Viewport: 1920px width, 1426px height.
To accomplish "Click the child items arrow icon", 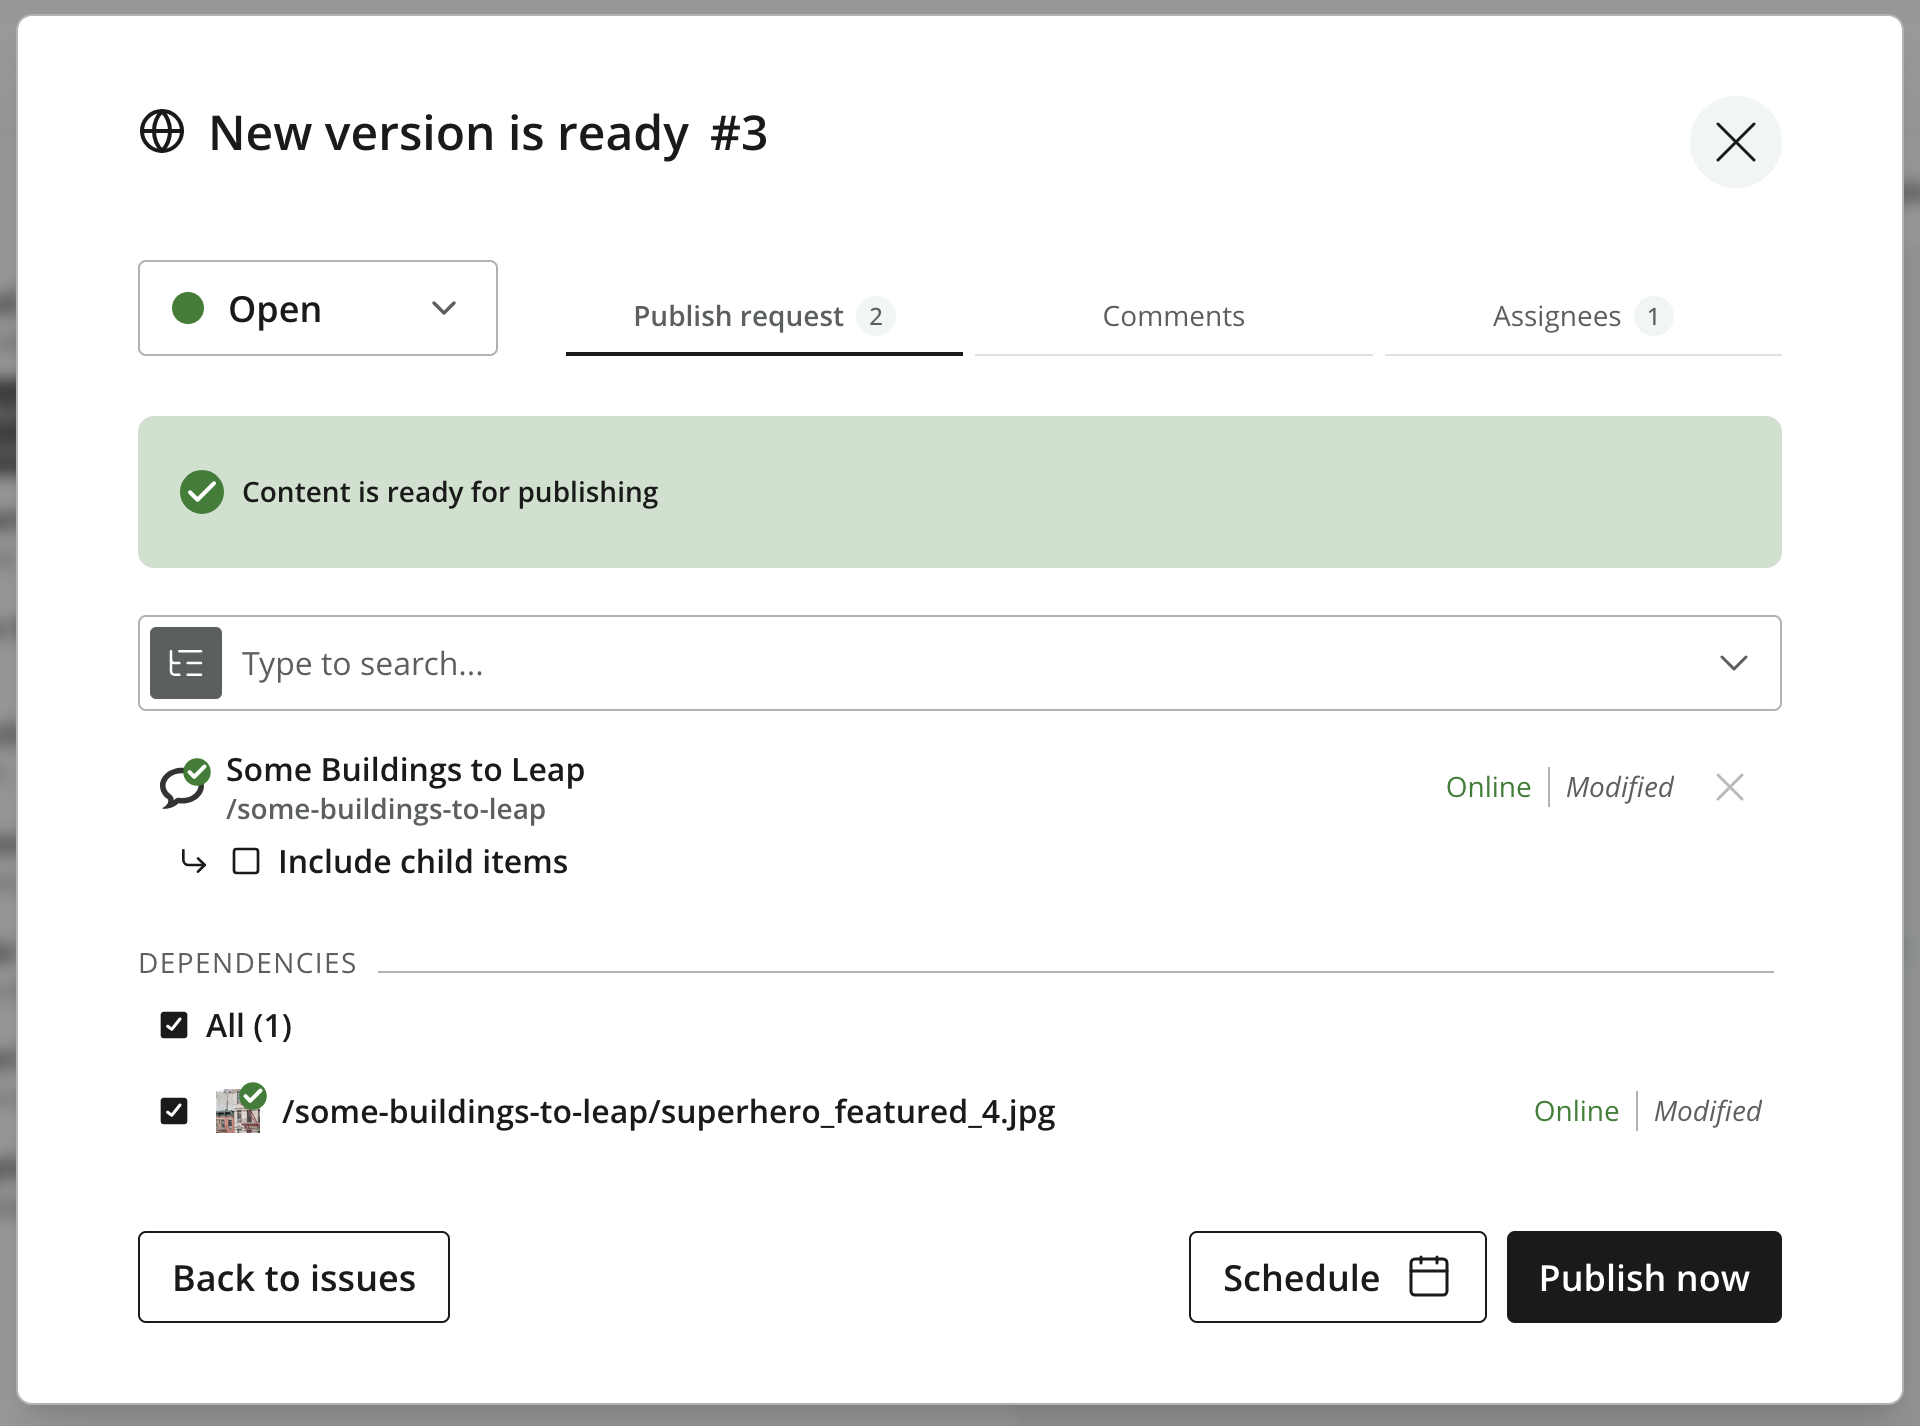I will (x=194, y=861).
